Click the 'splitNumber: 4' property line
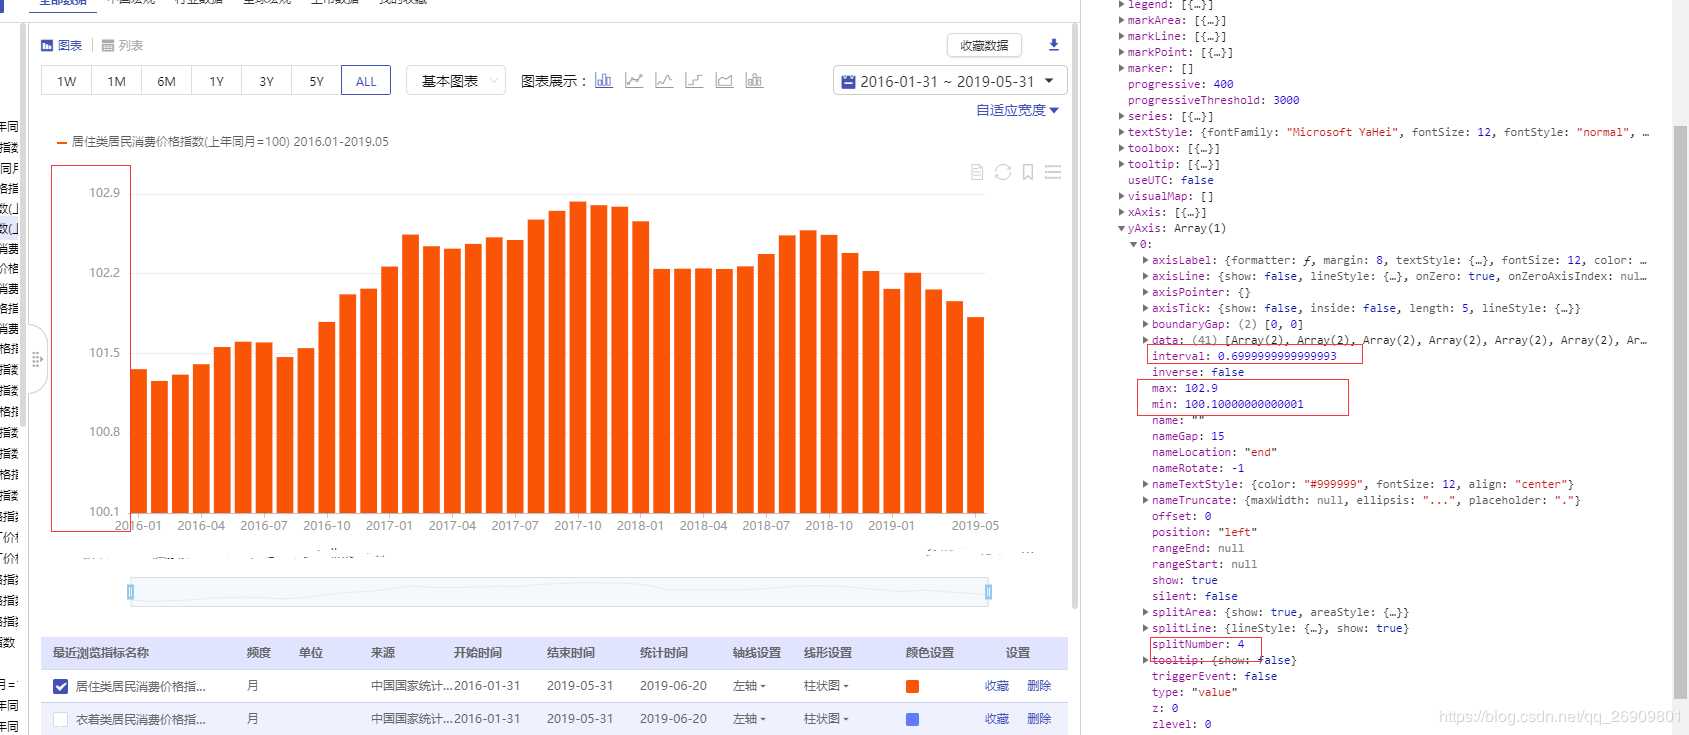The image size is (1689, 735). click(1198, 644)
